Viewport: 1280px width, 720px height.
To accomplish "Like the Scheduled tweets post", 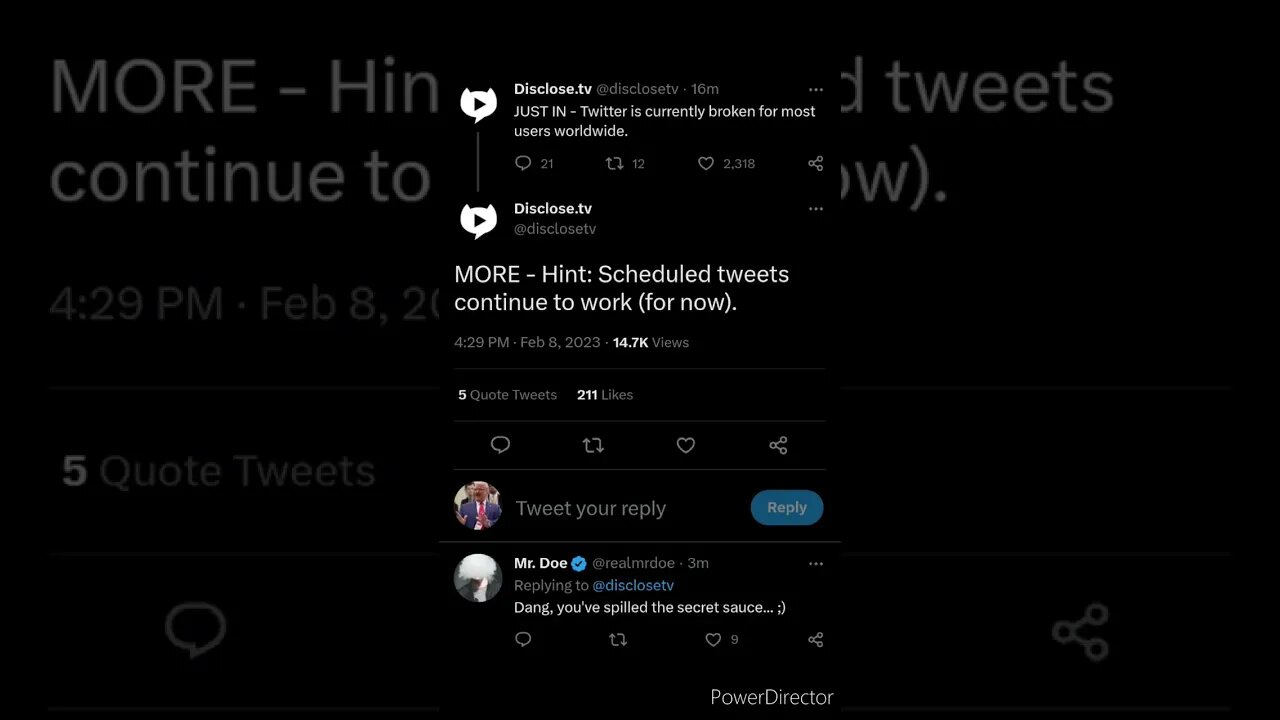I will tap(686, 445).
